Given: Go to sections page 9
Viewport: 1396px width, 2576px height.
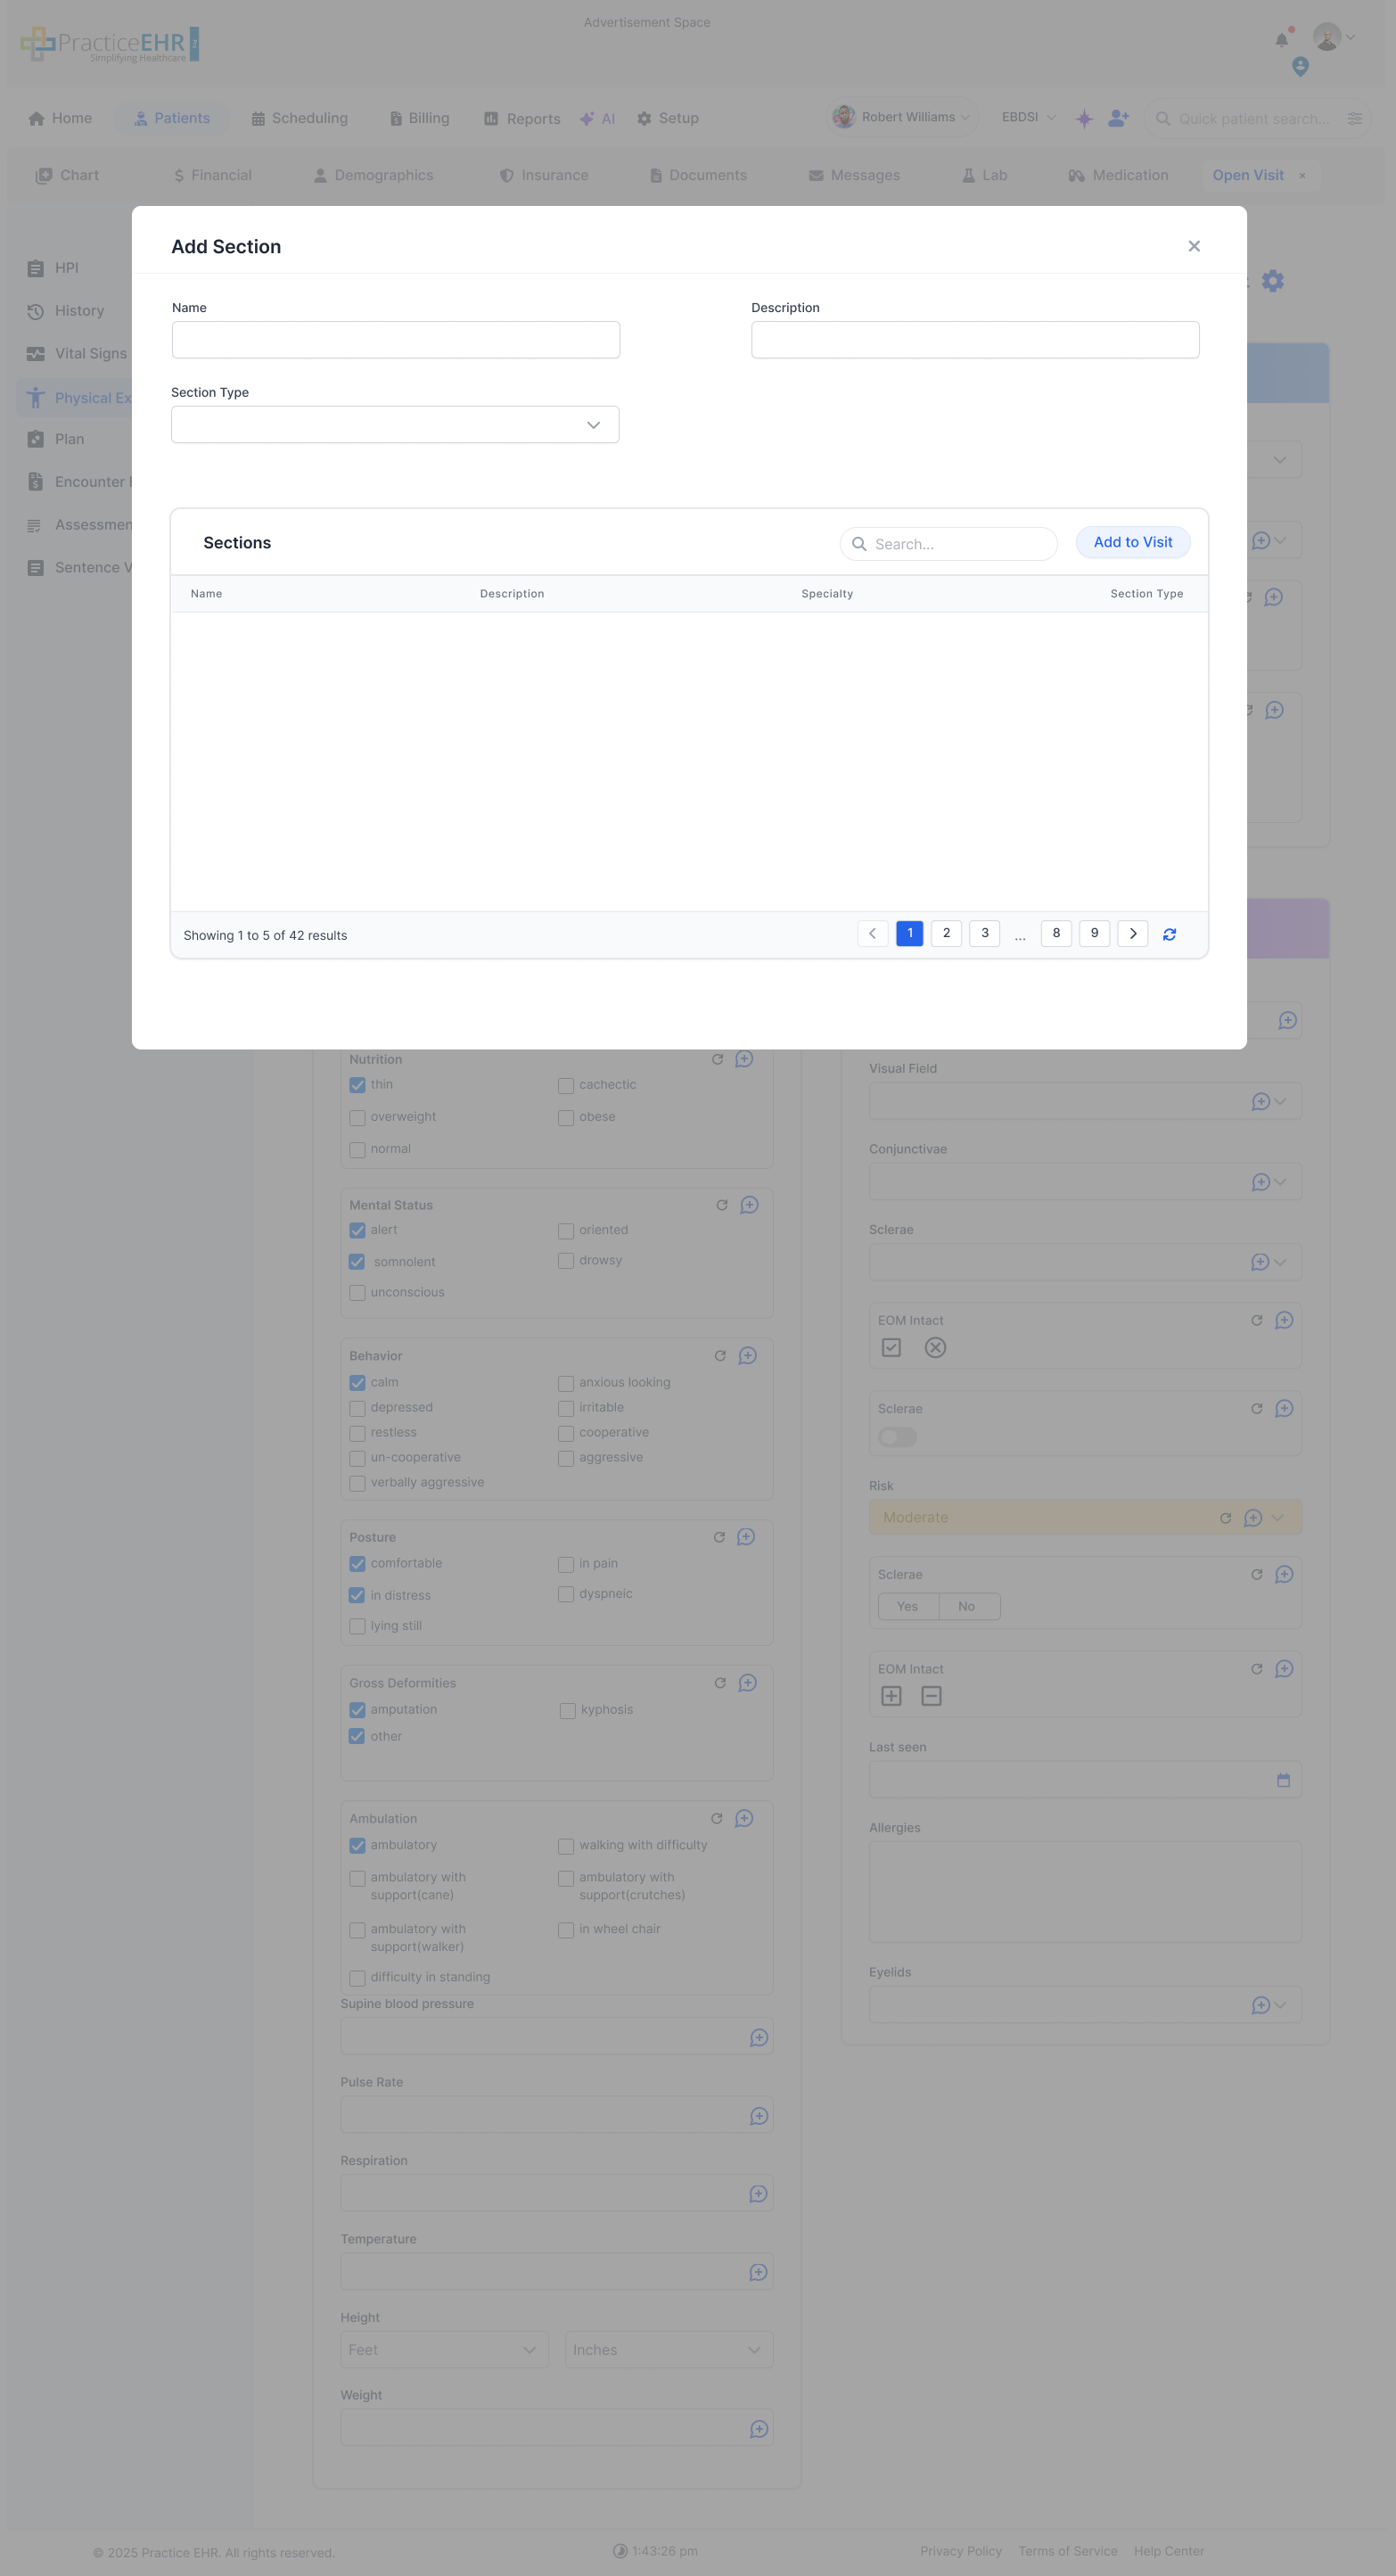Looking at the screenshot, I should pyautogui.click(x=1094, y=933).
